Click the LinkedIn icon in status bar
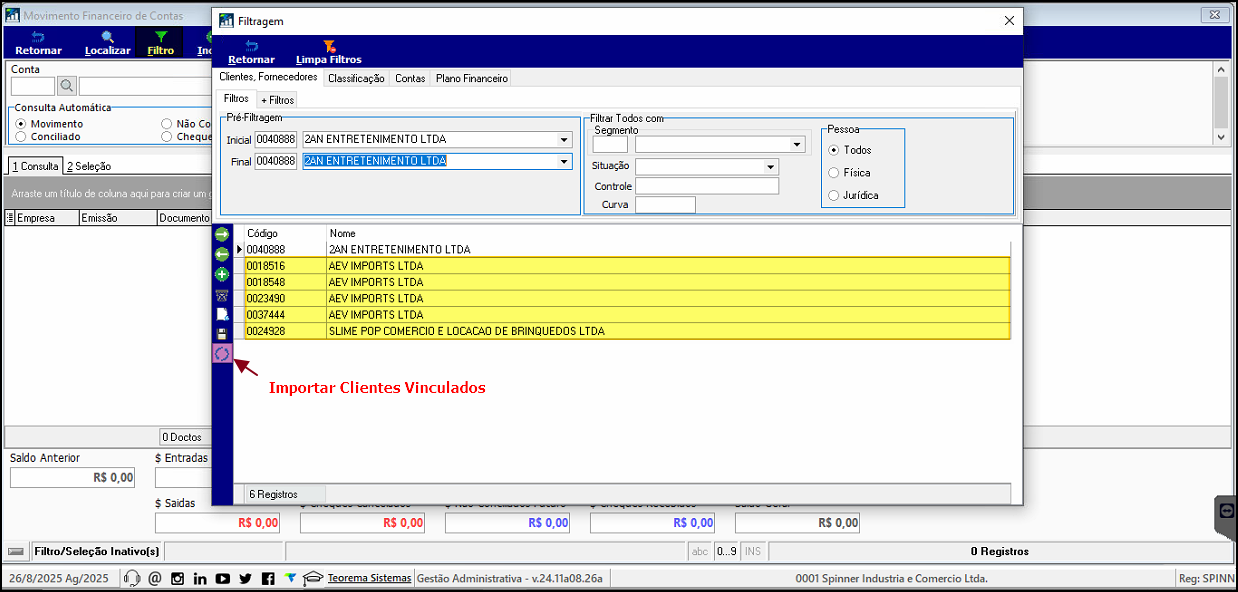The width and height of the screenshot is (1238, 592). coord(200,578)
